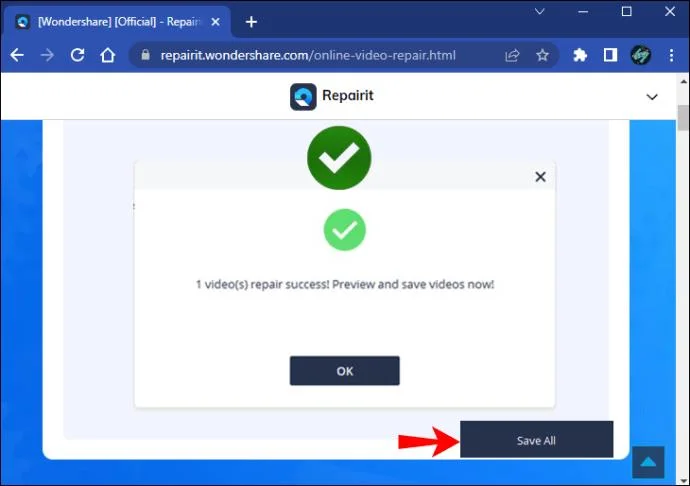Image resolution: width=690 pixels, height=486 pixels.
Task: Select the Wondershare Repairit tab
Action: point(117,22)
